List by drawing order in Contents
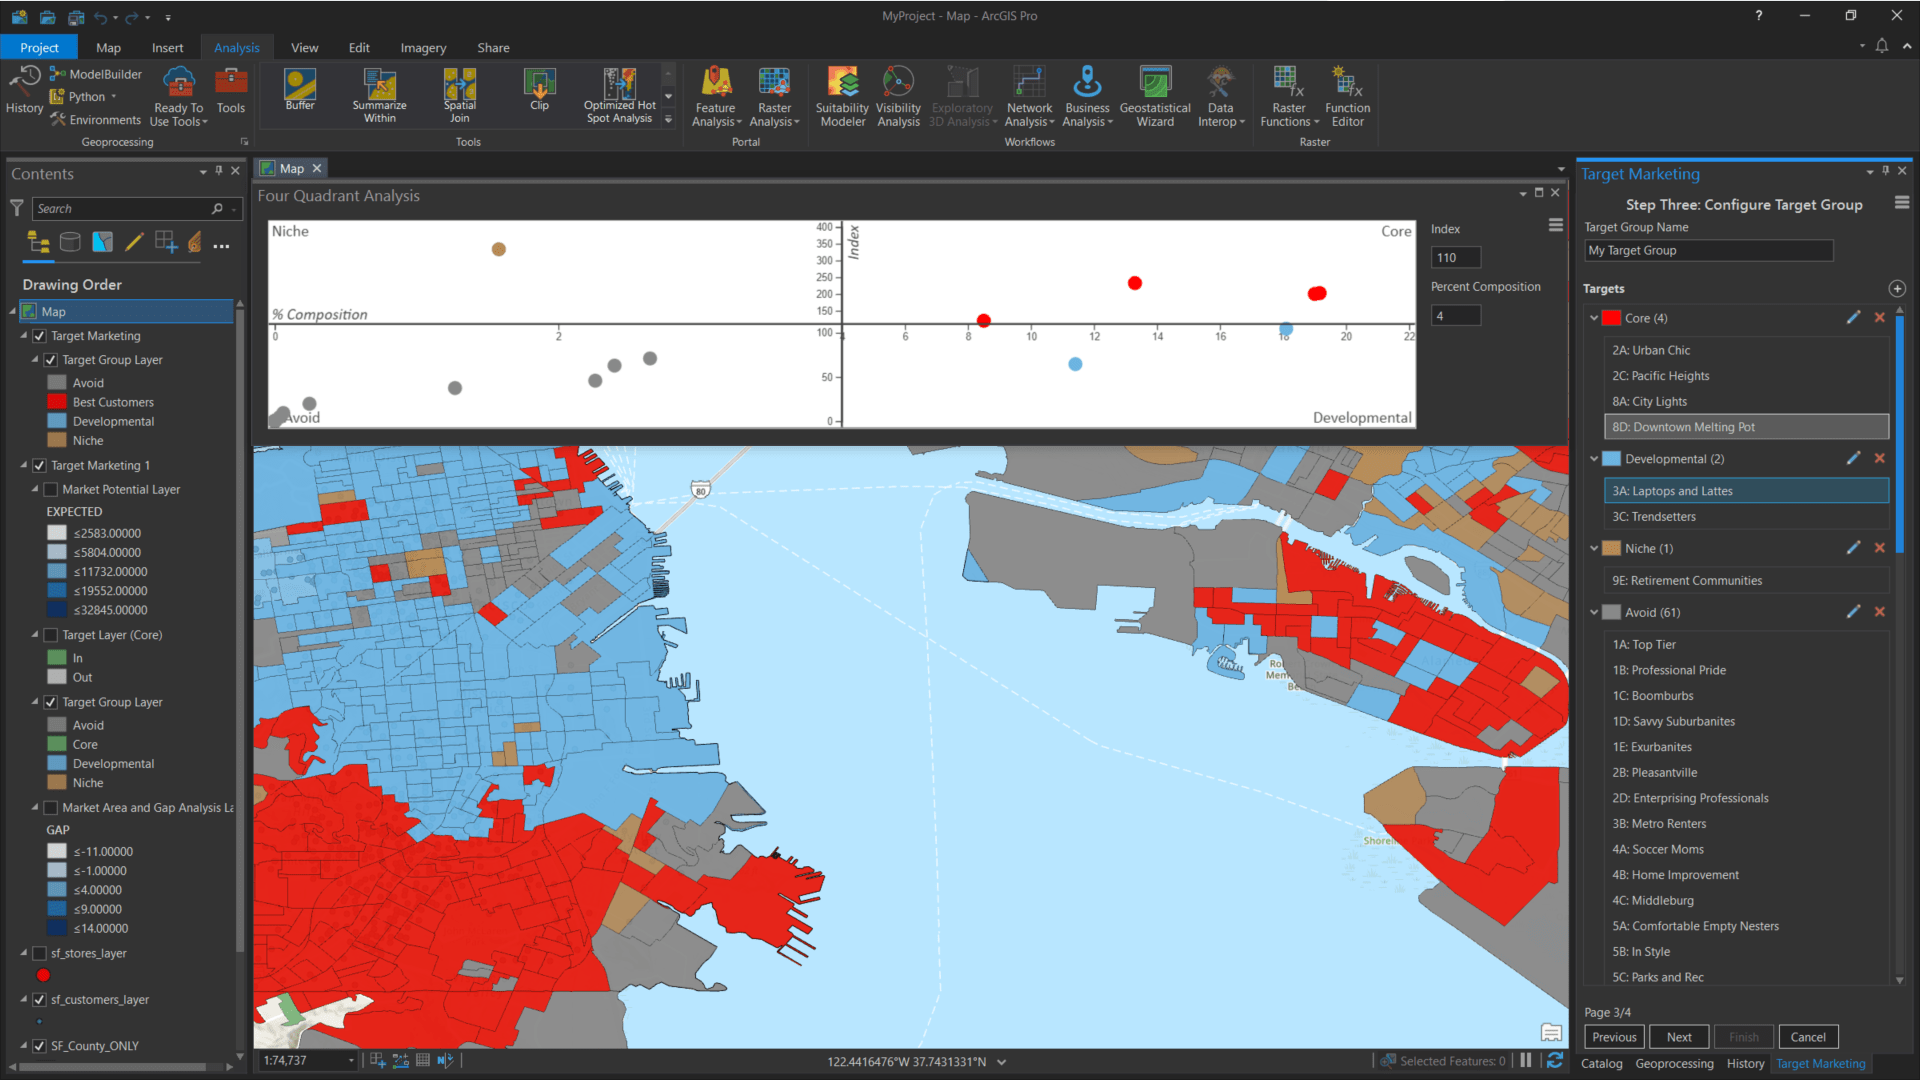1920x1080 pixels. tap(38, 242)
